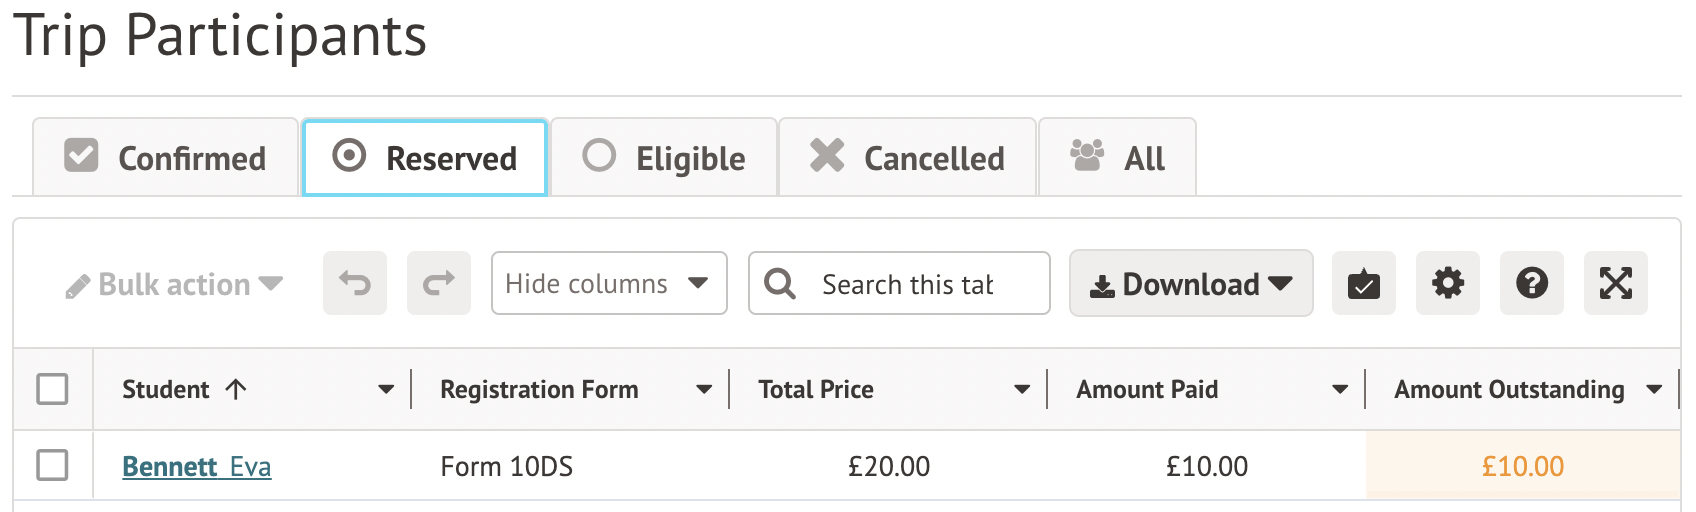Click the undo arrow icon
Viewport: 1696px width, 512px height.
pos(355,284)
